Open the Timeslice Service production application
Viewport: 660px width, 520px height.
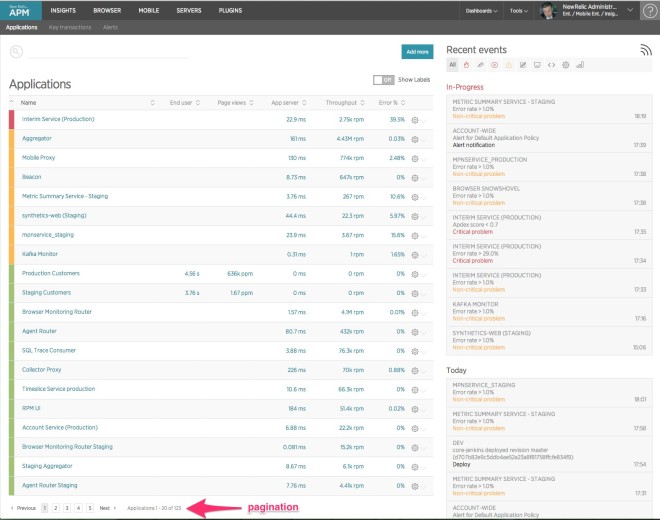coord(59,389)
